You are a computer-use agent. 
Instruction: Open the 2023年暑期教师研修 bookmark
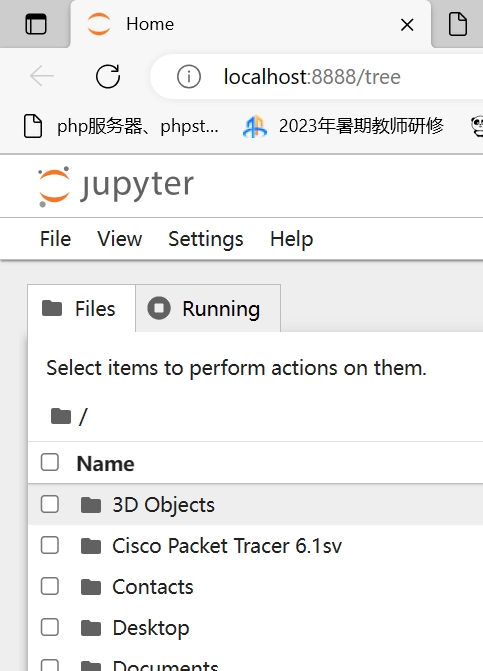(x=344, y=126)
